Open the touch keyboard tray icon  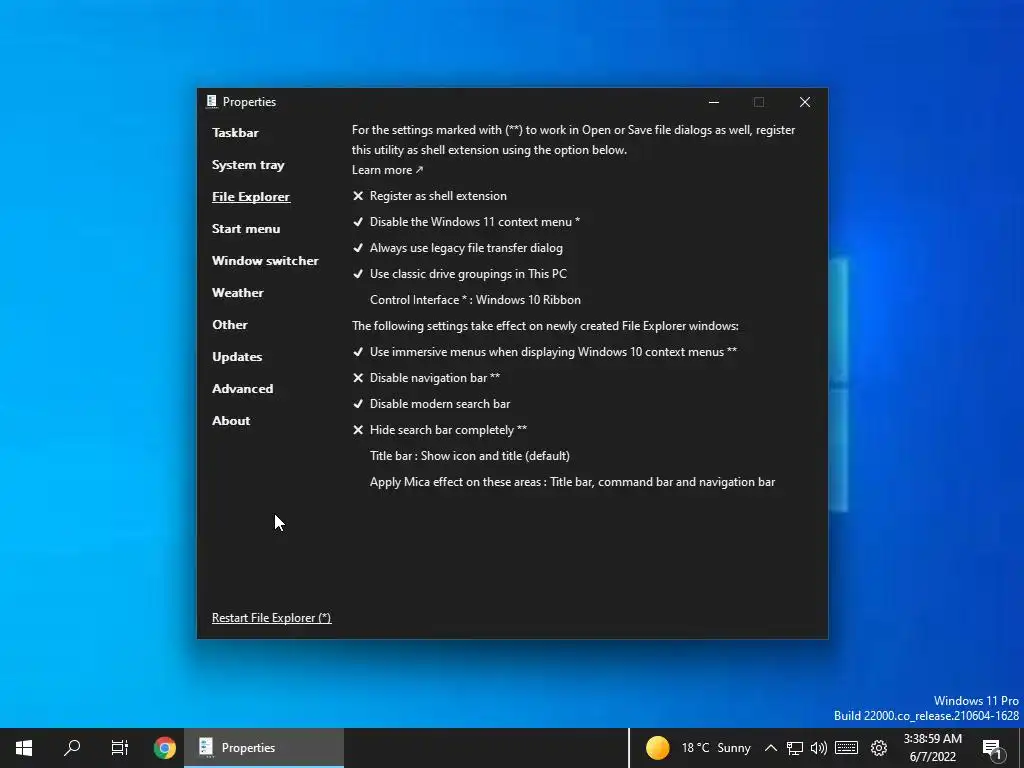pyautogui.click(x=846, y=748)
